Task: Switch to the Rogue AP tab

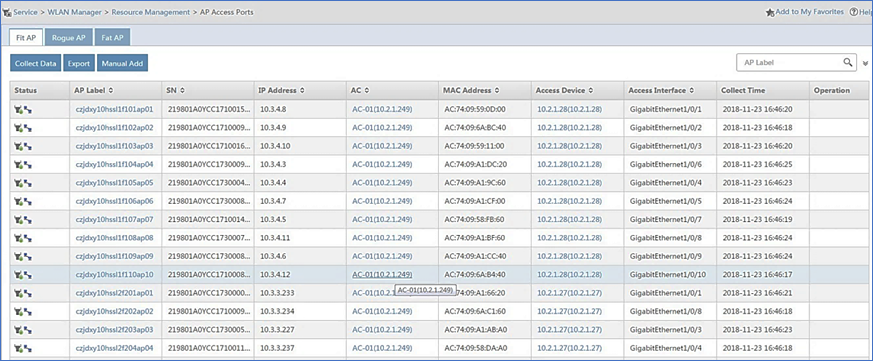Action: click(68, 38)
